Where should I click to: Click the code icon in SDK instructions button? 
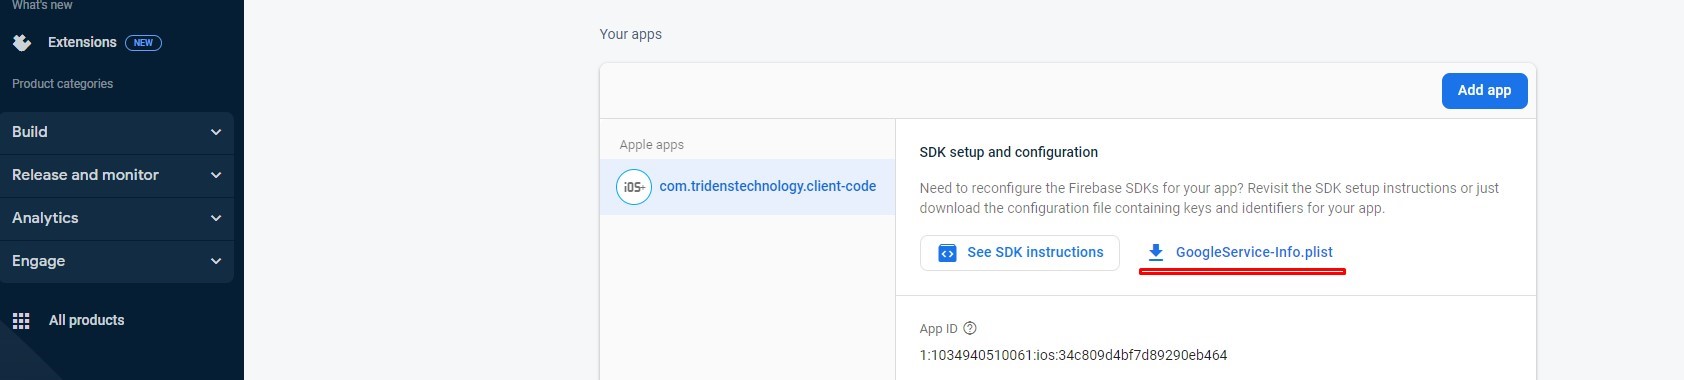click(947, 253)
